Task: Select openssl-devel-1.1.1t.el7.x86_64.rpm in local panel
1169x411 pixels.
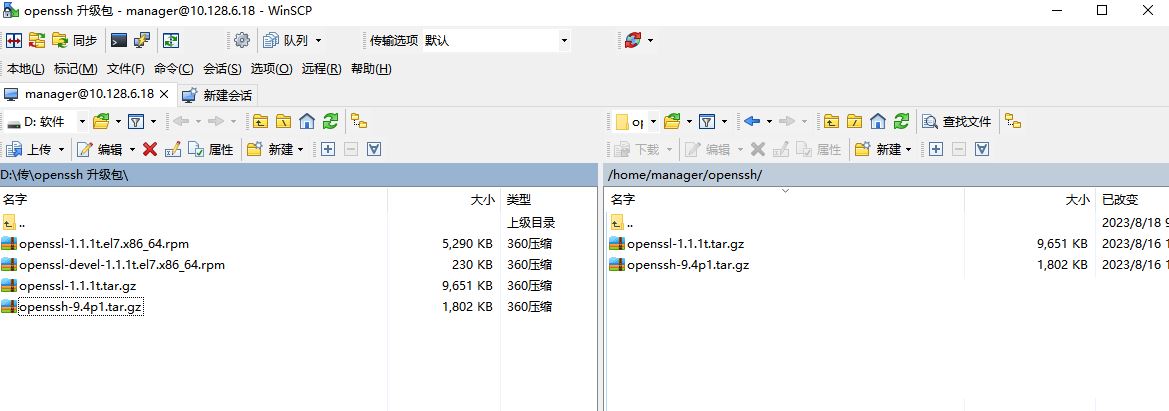Action: click(x=122, y=265)
